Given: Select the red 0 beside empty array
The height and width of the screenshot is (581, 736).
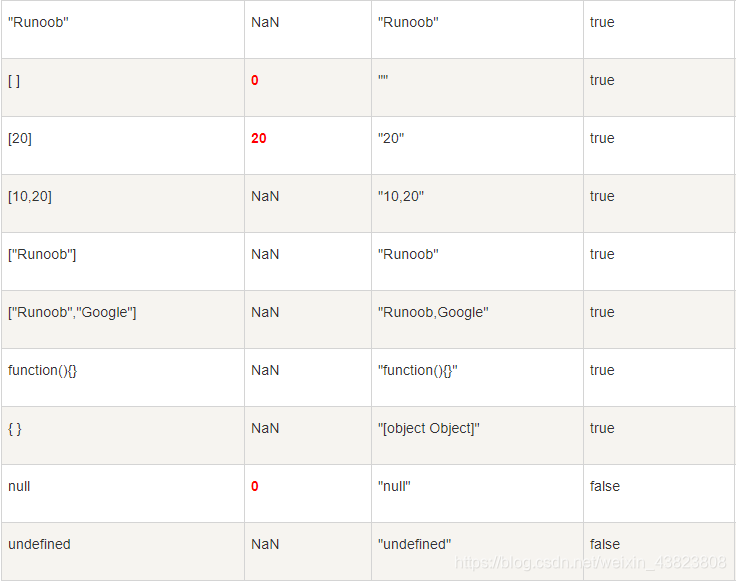Looking at the screenshot, I should tap(255, 80).
